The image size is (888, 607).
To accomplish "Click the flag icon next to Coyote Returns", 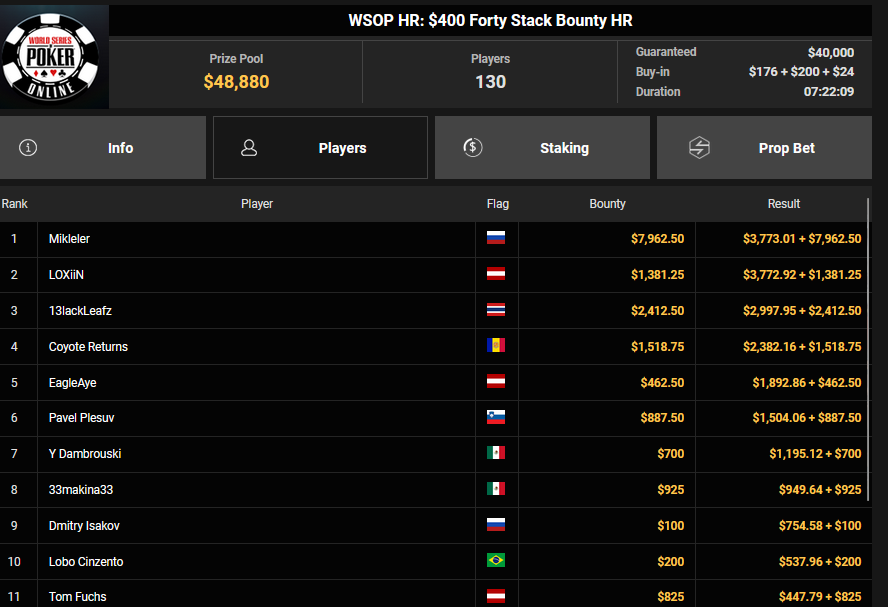I will pyautogui.click(x=496, y=346).
